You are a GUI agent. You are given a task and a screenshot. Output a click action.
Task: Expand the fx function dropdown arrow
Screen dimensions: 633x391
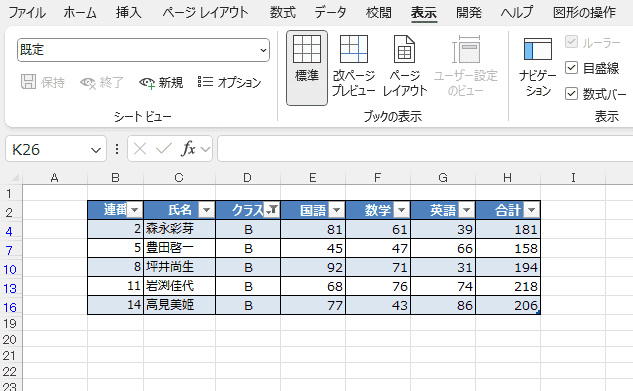point(205,149)
